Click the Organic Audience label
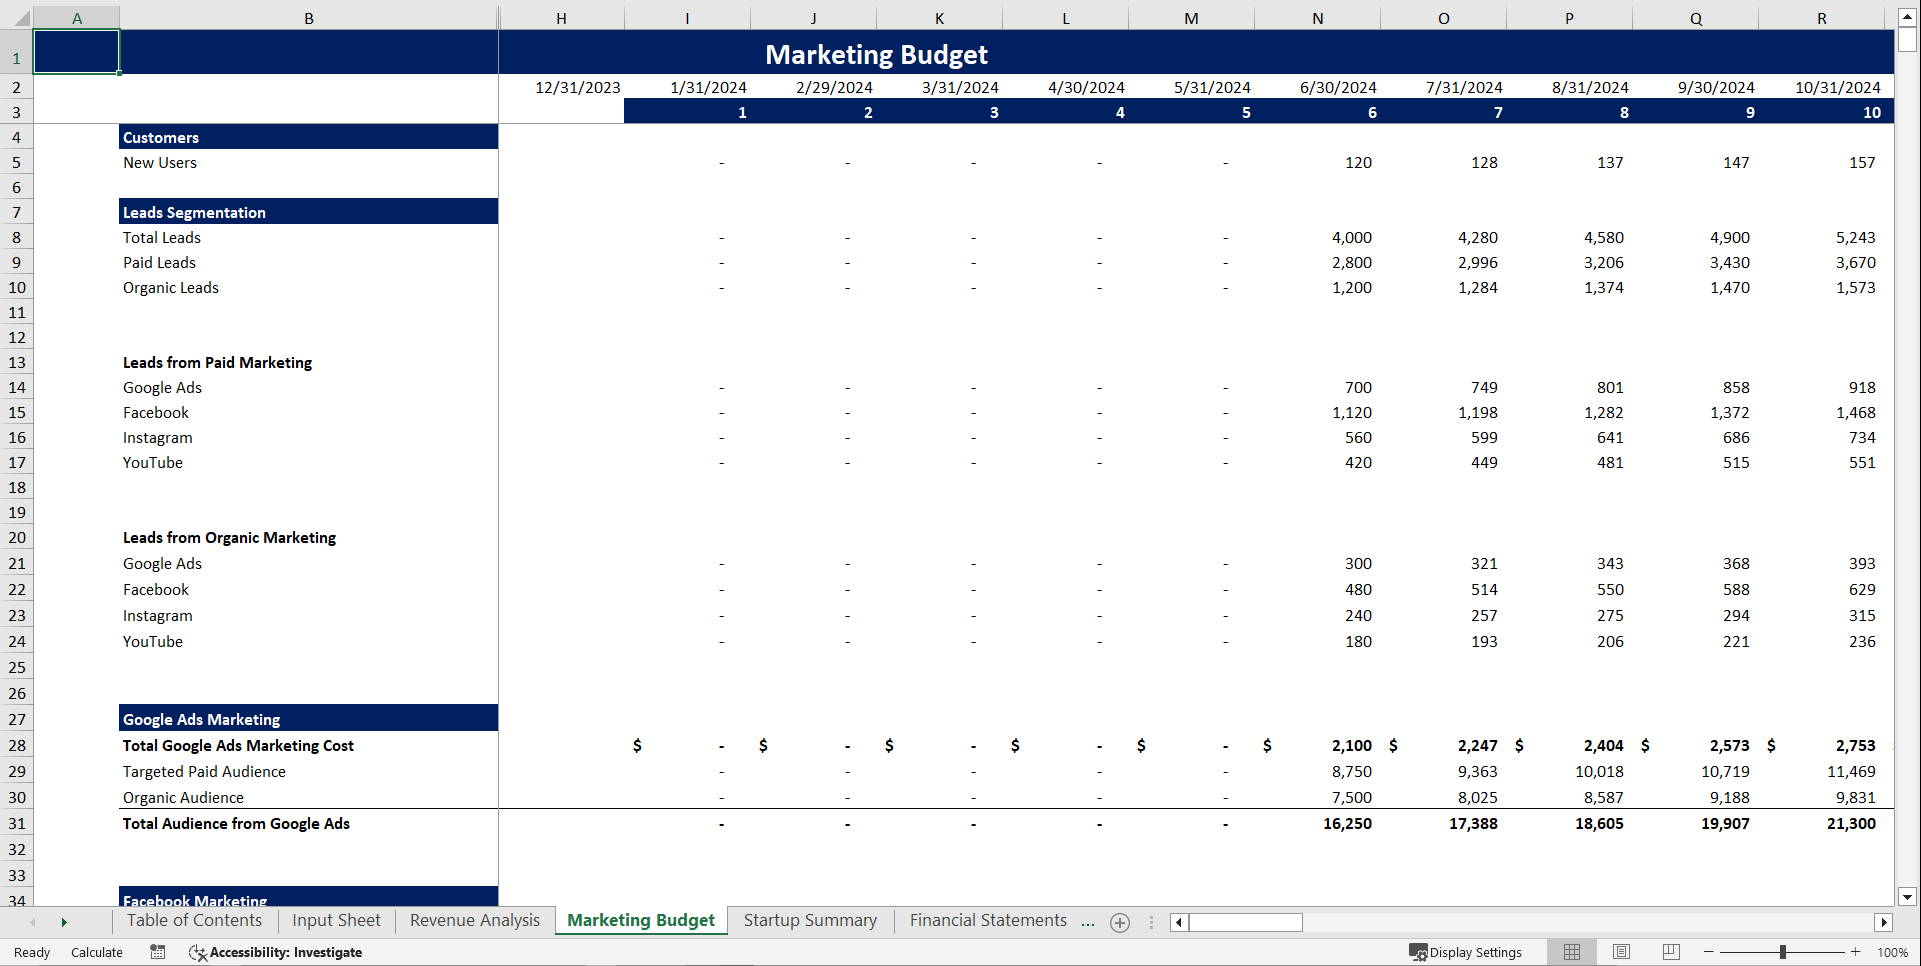 coord(183,797)
